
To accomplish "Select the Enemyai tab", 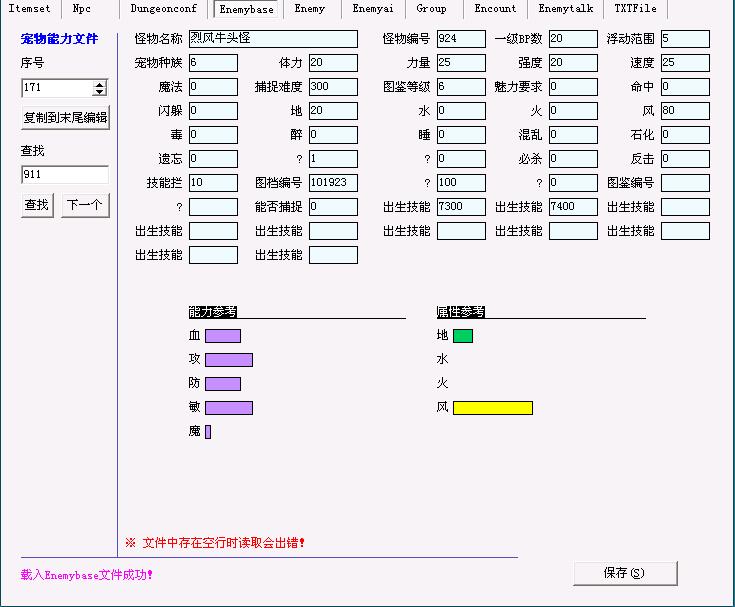I will coord(372,9).
